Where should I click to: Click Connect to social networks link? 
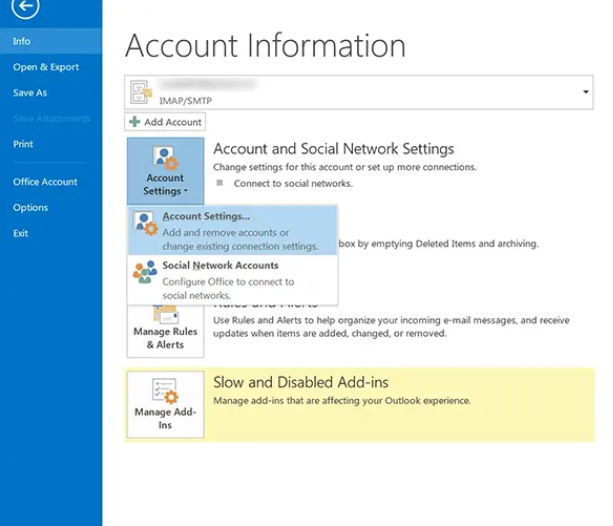click(x=293, y=183)
